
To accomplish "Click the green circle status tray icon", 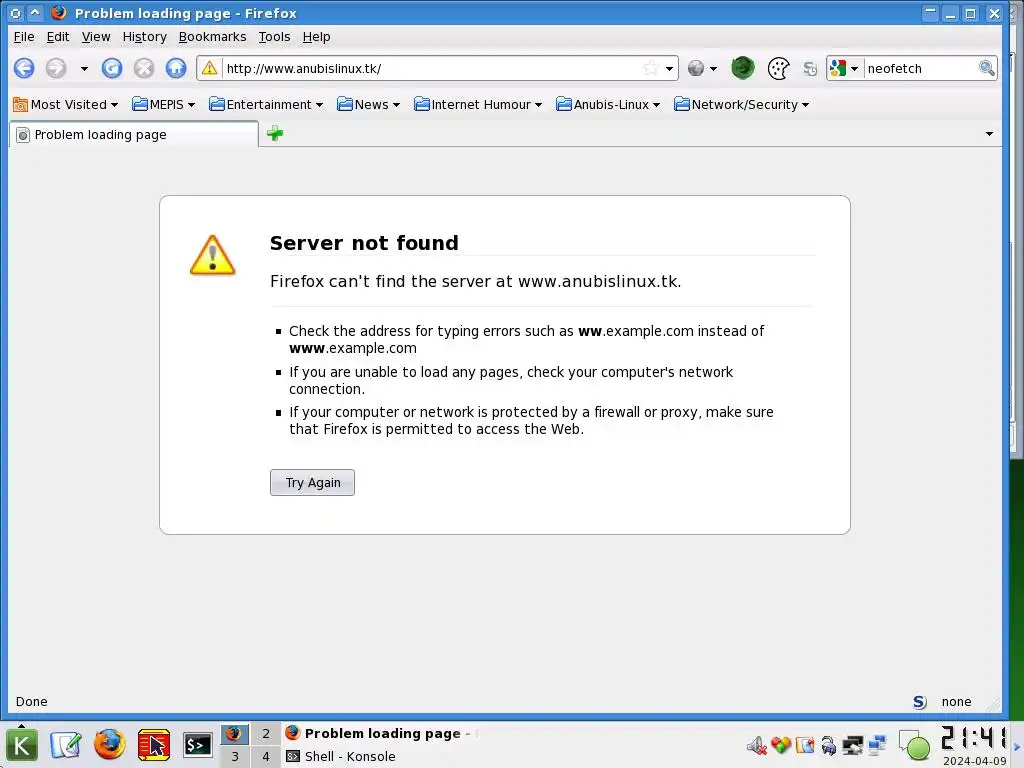I will pos(916,746).
